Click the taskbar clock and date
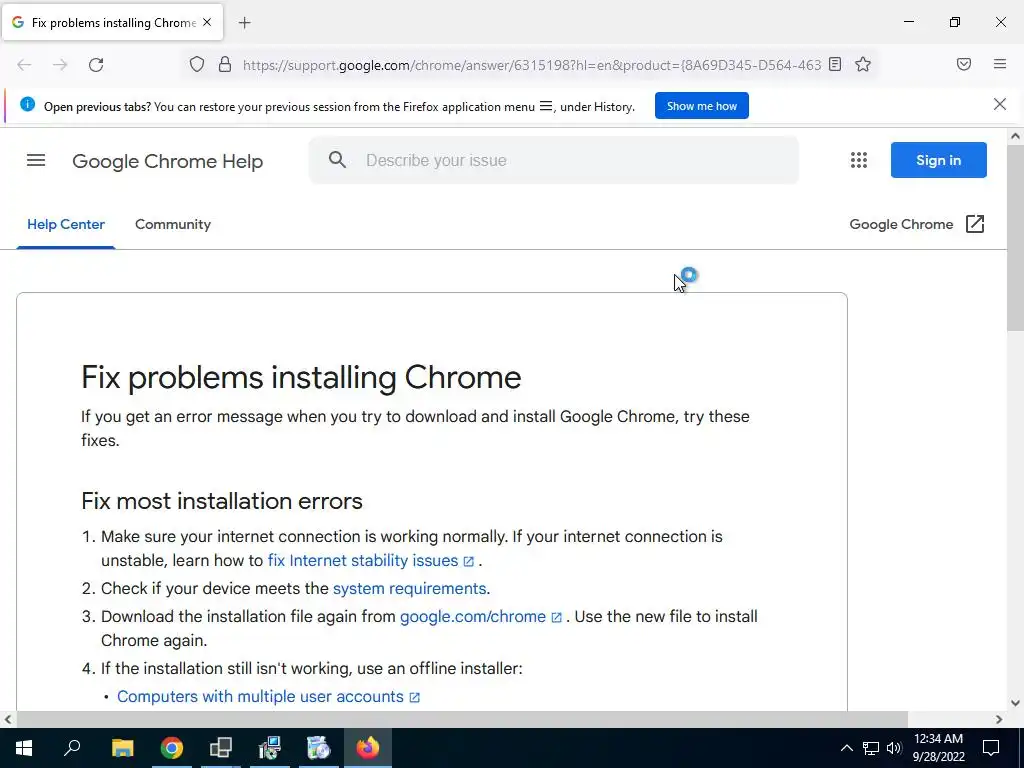1024x768 pixels. [x=938, y=748]
